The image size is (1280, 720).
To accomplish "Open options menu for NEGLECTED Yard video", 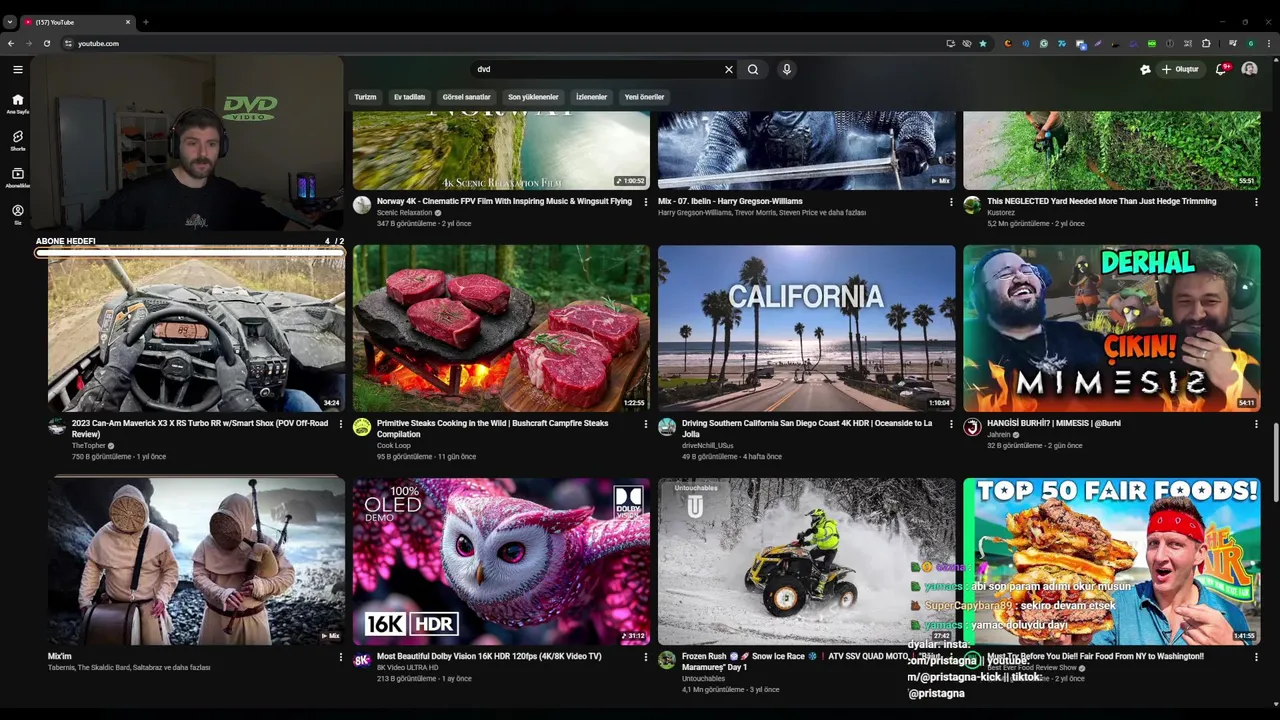I will coord(1256,202).
